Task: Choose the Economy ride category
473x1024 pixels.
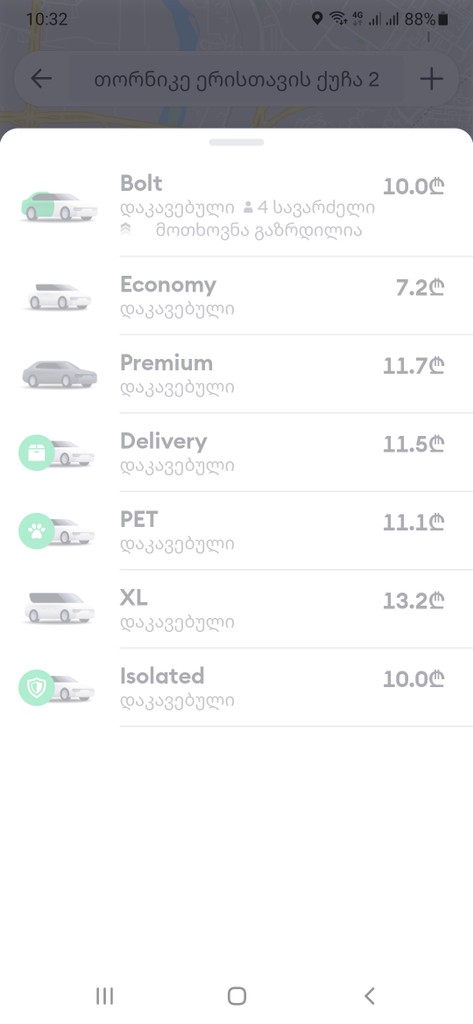Action: [236, 296]
